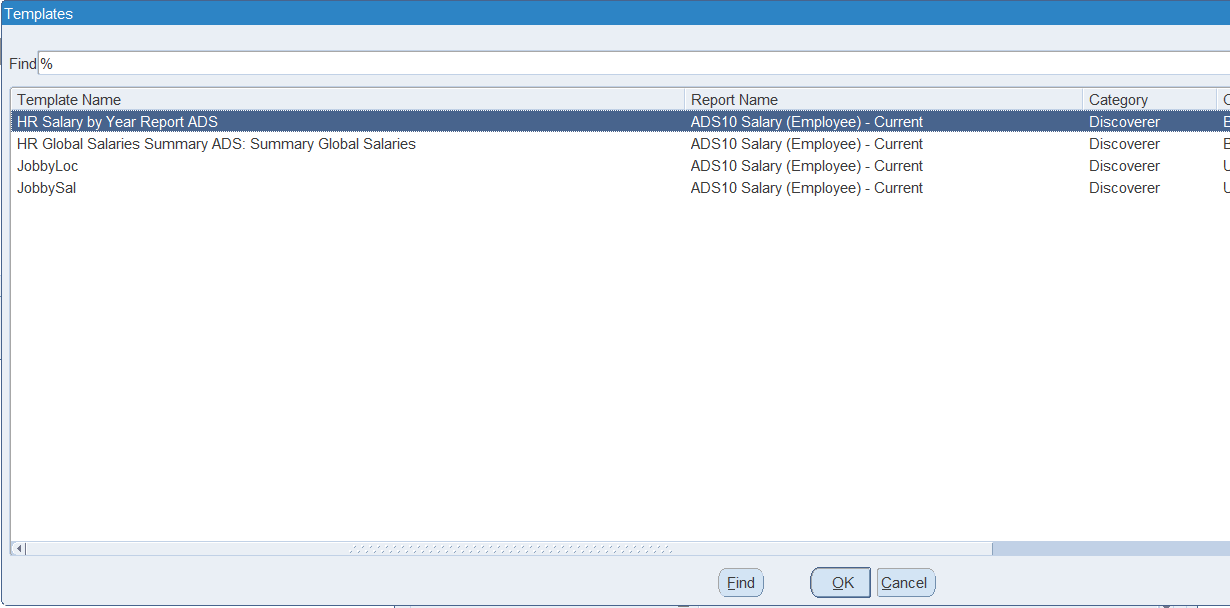Viewport: 1230px width, 608px height.
Task: Click the Find button
Action: tap(741, 583)
